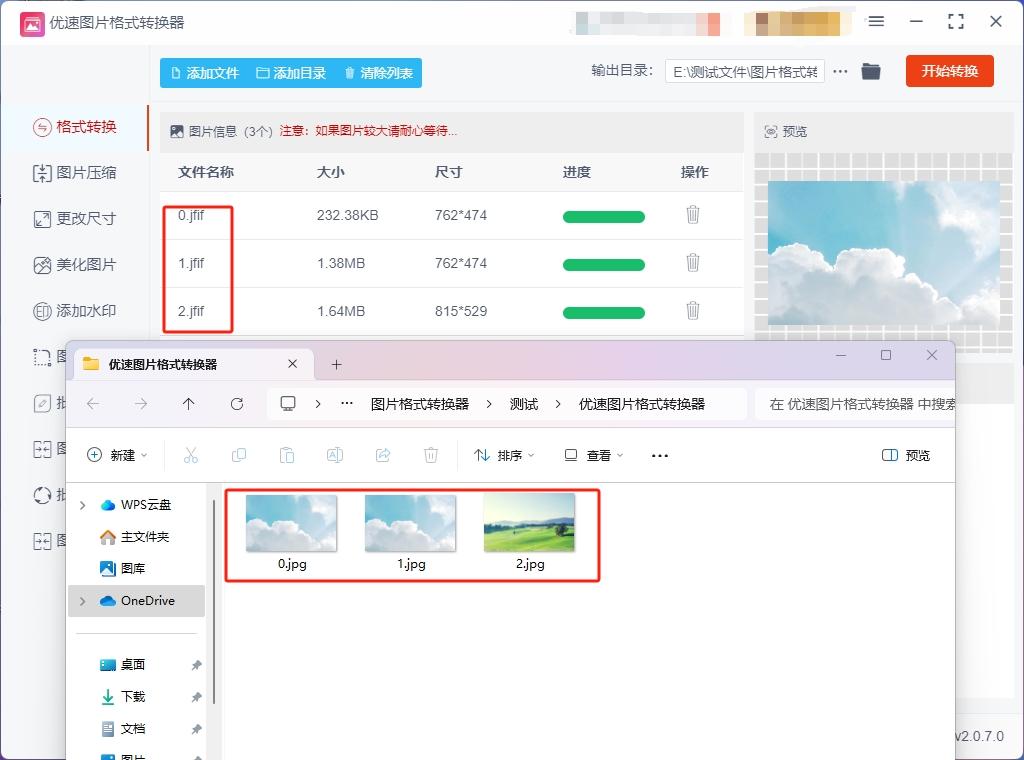Click the folder icon beside 输出目录
Viewport: 1024px width, 760px height.
(869, 71)
